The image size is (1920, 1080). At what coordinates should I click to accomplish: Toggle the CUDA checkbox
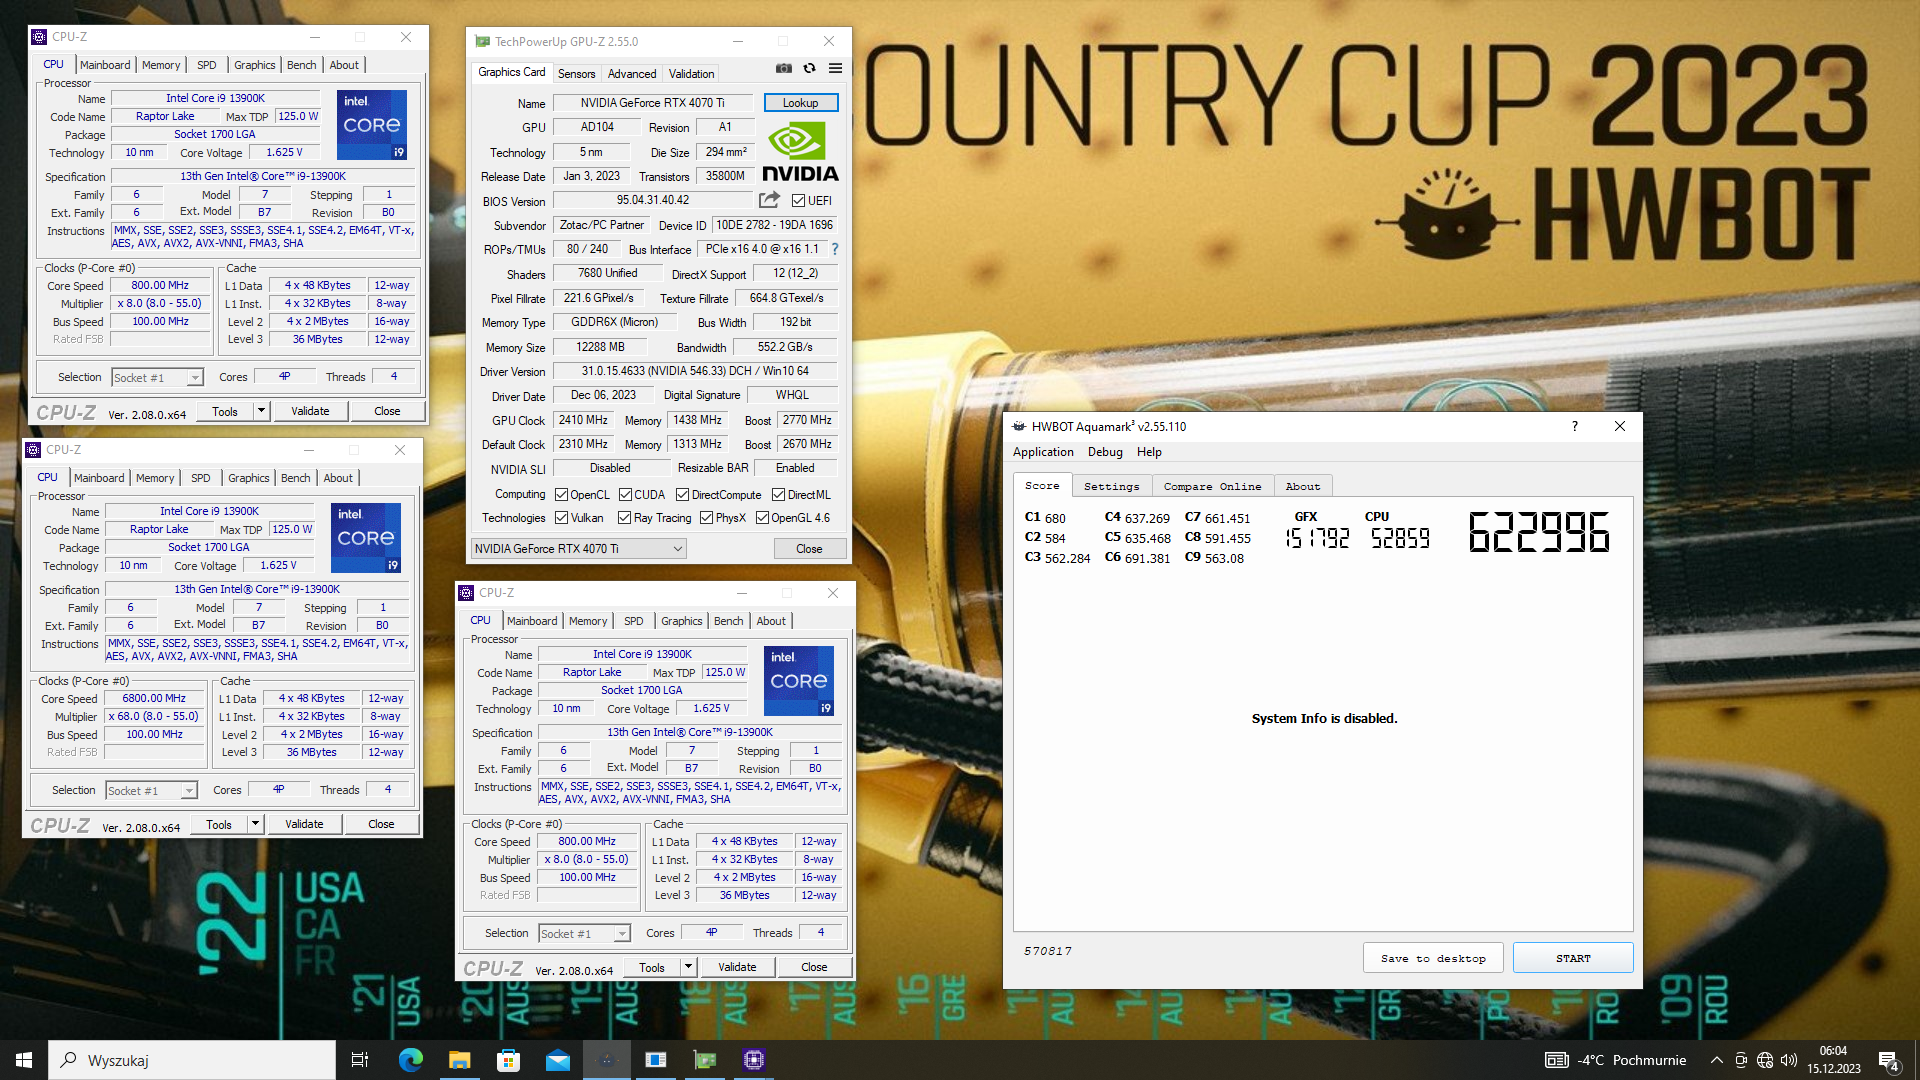click(625, 495)
